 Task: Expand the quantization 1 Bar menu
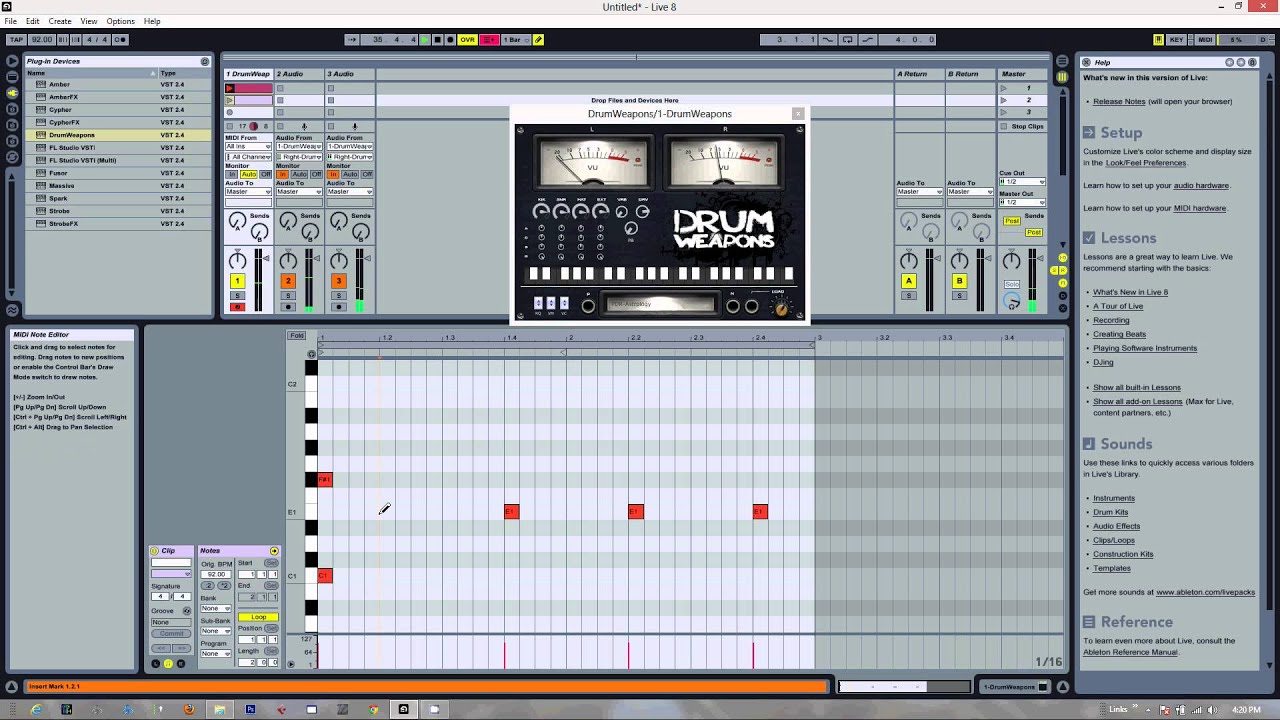513,40
